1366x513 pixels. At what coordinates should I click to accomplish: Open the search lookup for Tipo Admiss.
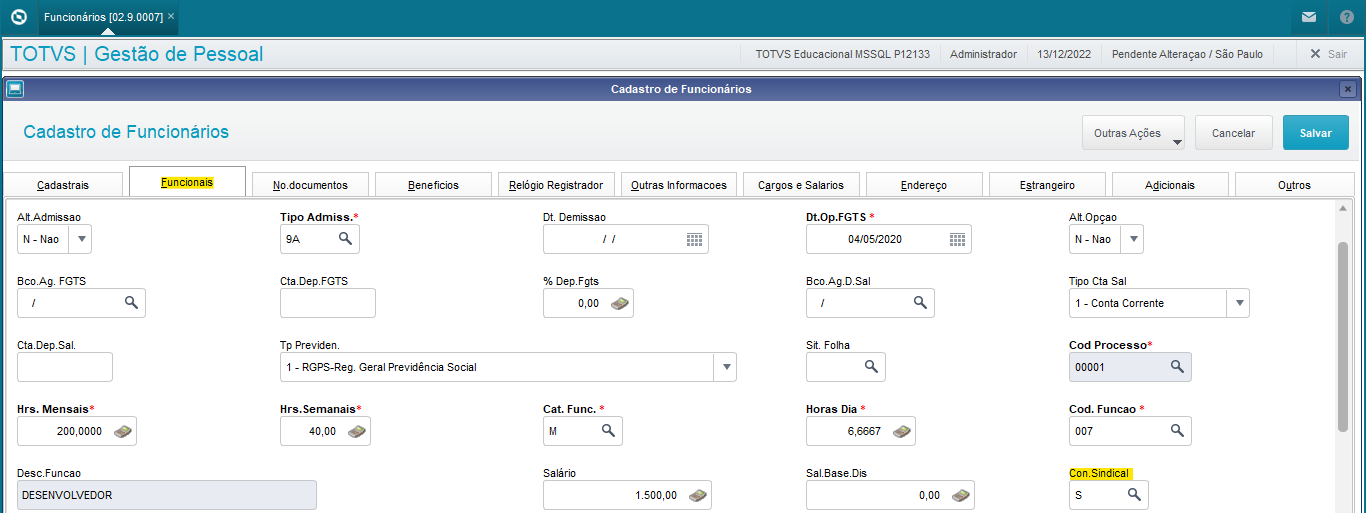(x=345, y=239)
